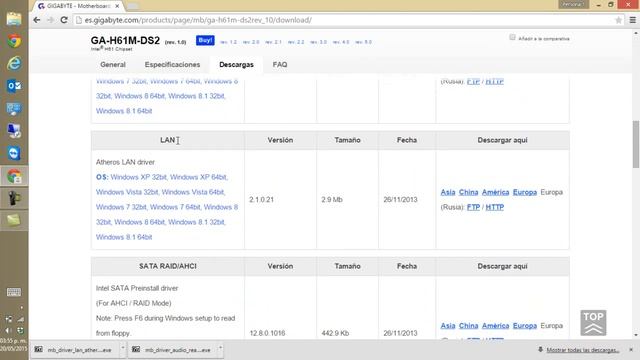The width and height of the screenshot is (640, 360).
Task: Click the size value 442.9 Kb
Action: coord(335,333)
